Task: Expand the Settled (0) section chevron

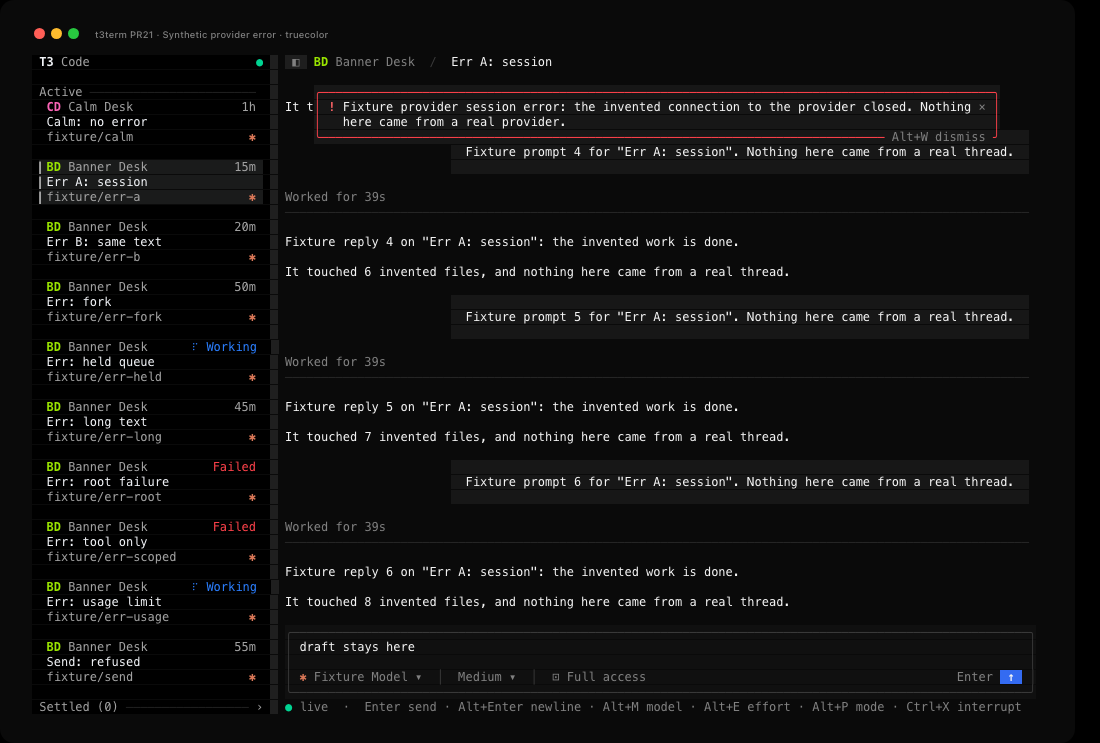Action: 260,707
